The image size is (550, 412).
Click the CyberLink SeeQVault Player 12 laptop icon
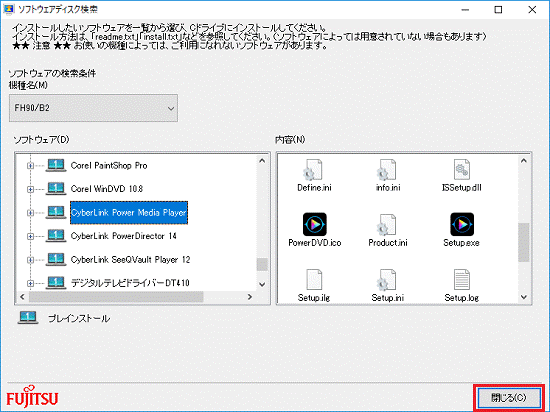(56, 259)
